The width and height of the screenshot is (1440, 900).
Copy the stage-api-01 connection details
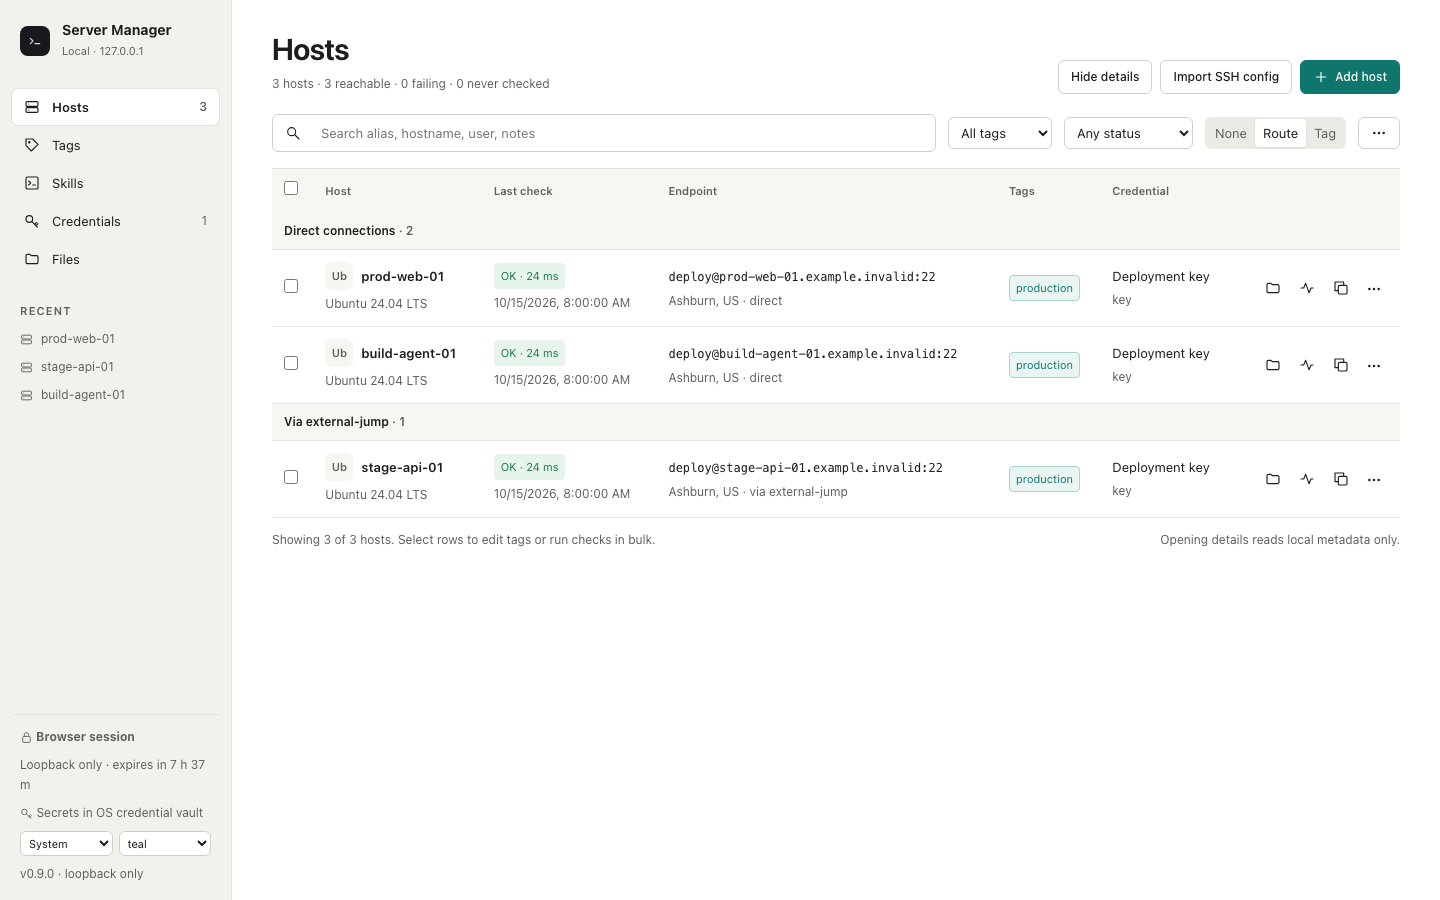(1341, 479)
